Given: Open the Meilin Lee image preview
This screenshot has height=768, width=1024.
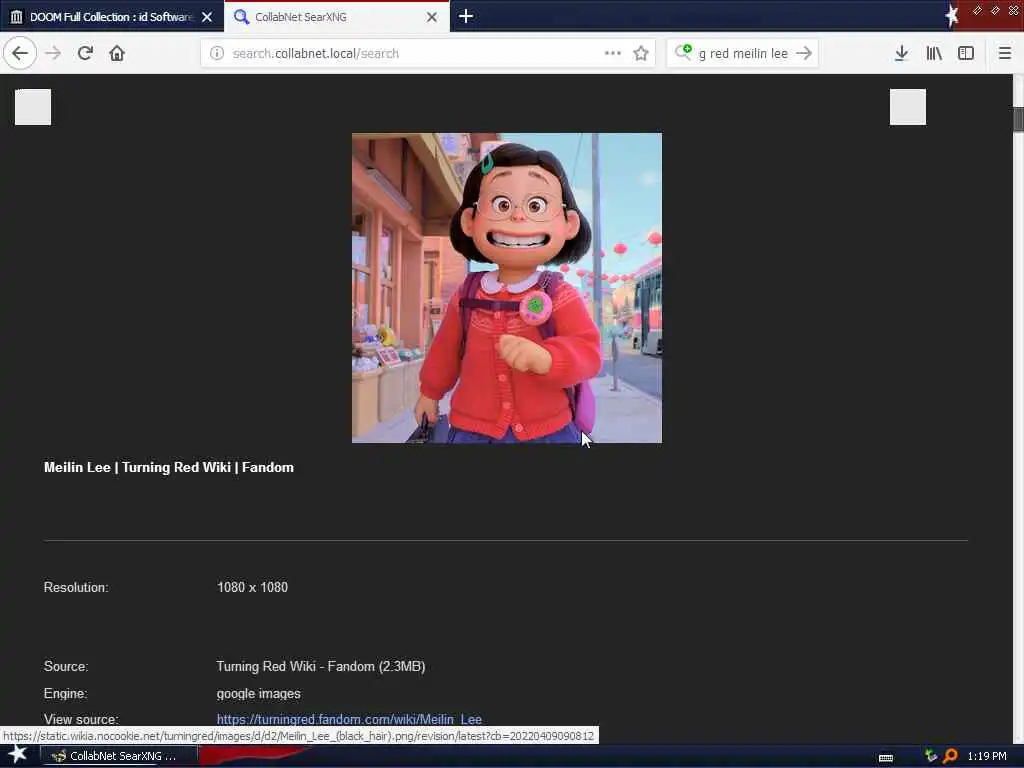Looking at the screenshot, I should (507, 288).
